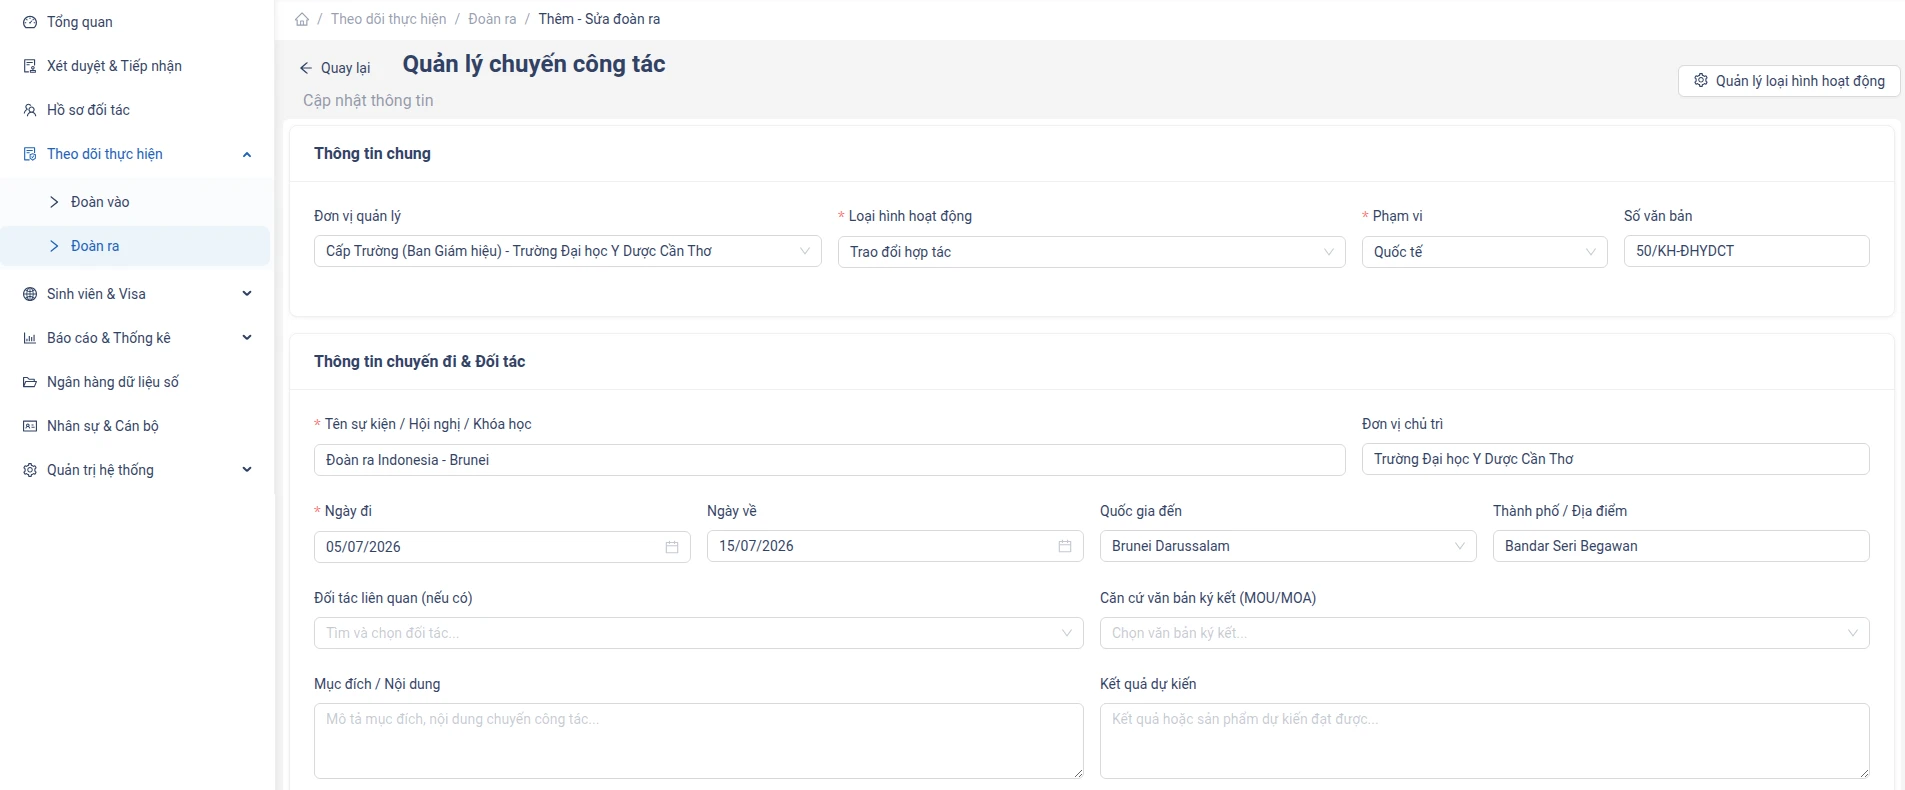Select Đoàn ra submenu item
This screenshot has height=790, width=1905.
(136, 246)
